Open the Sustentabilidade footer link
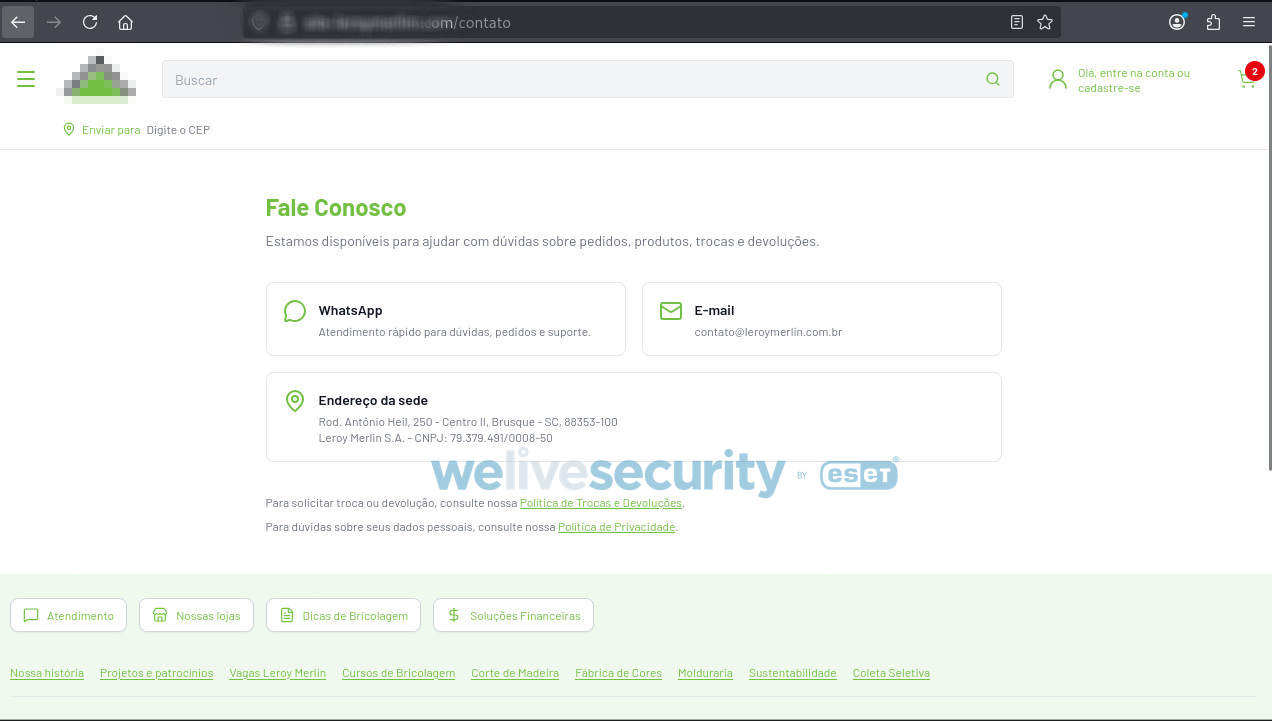This screenshot has width=1272, height=721. (x=793, y=673)
